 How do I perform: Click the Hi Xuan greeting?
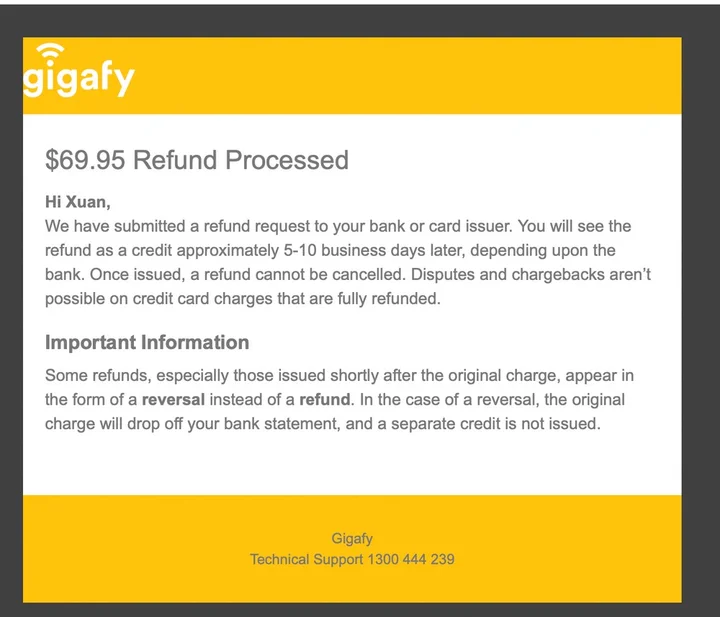point(78,202)
